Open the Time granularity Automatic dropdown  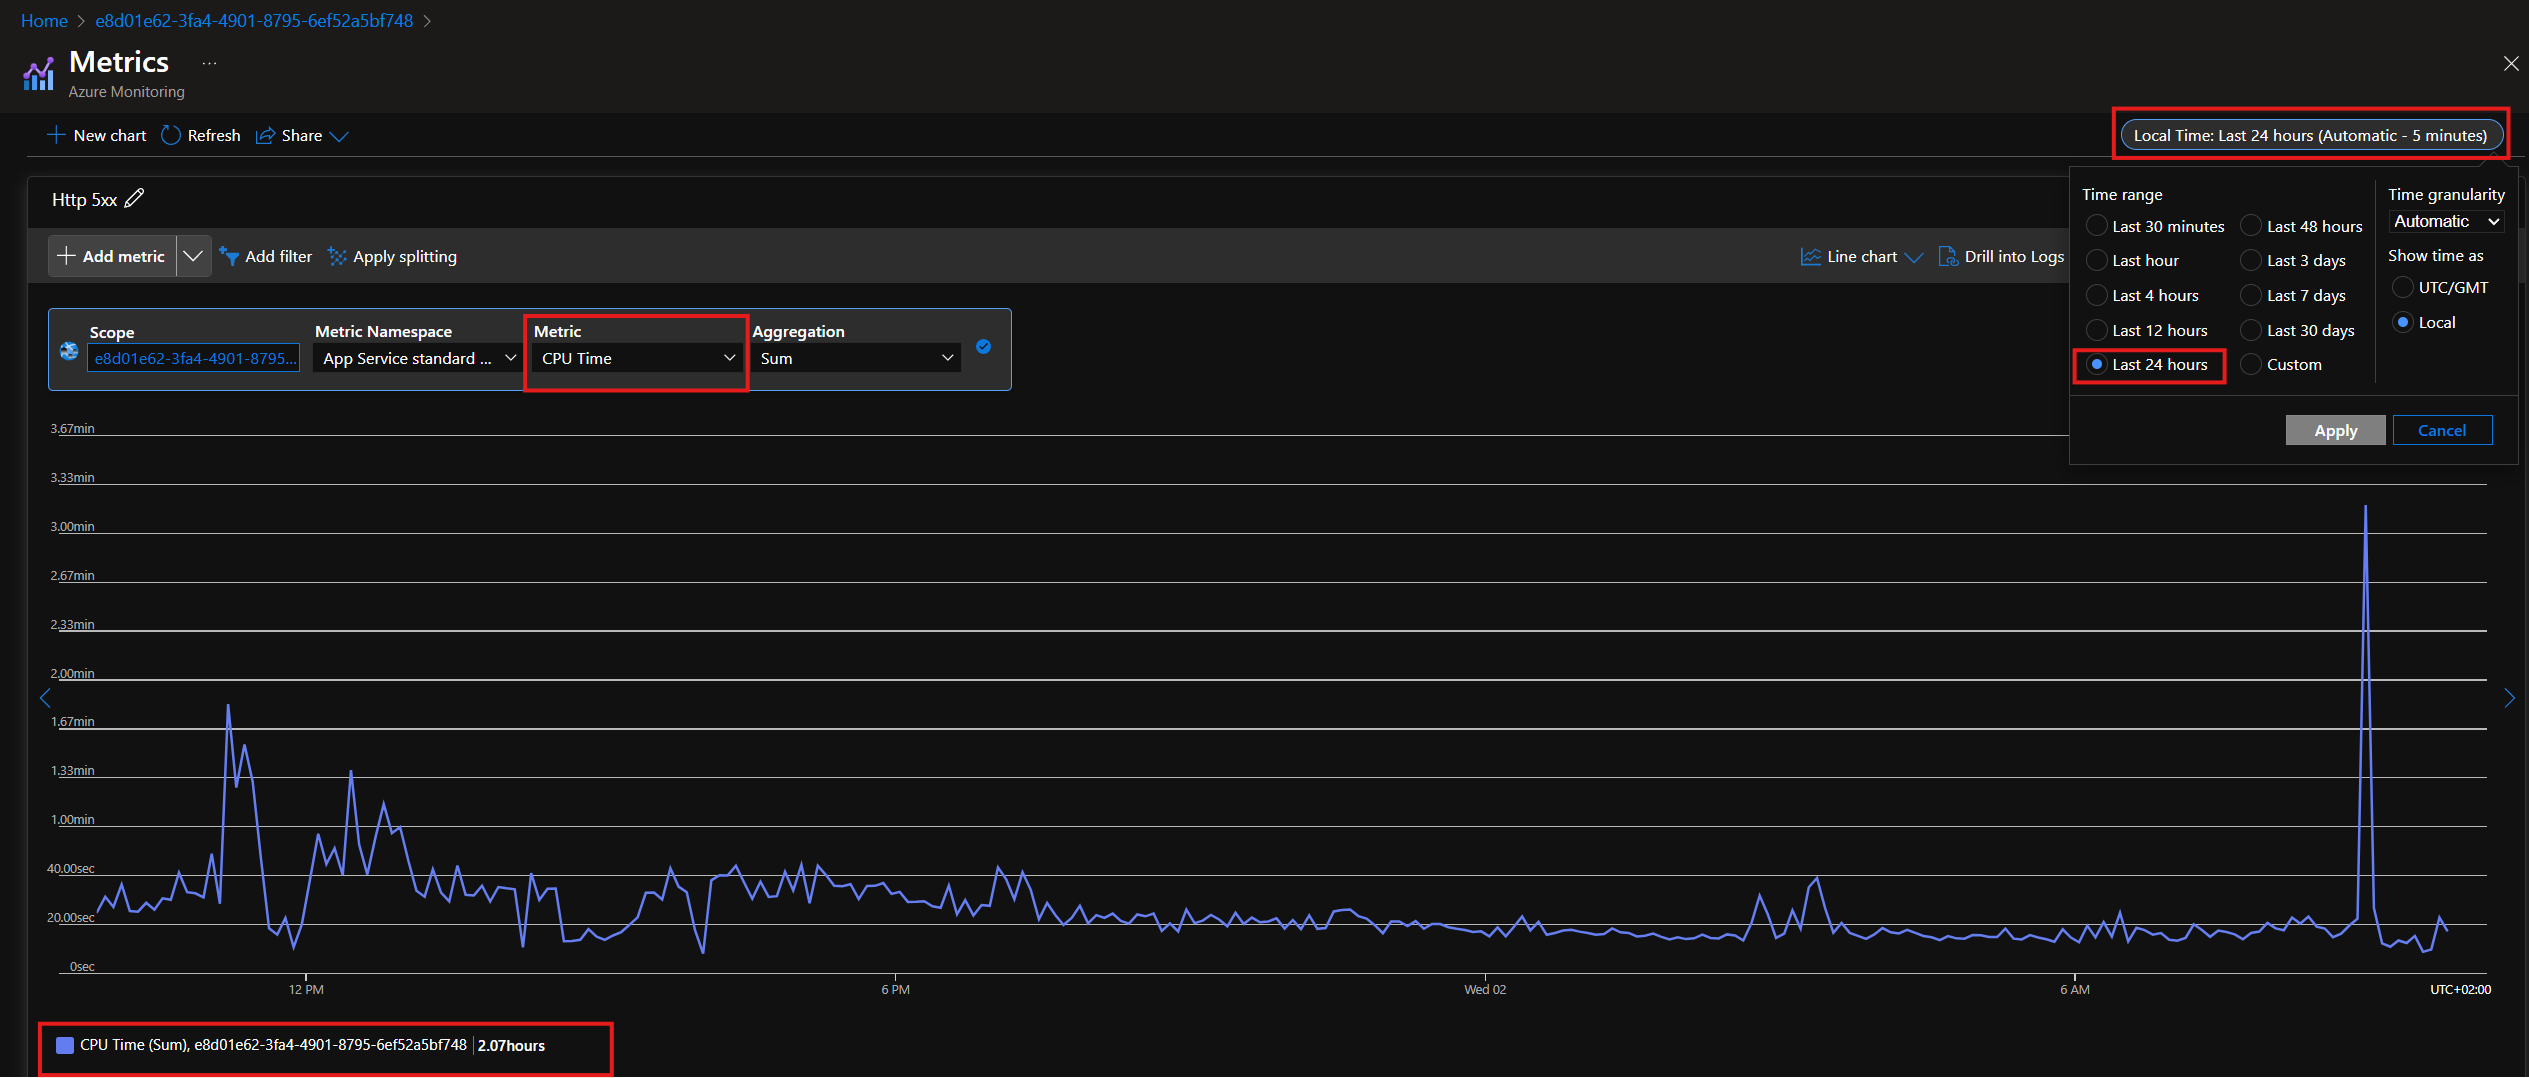(x=2445, y=221)
